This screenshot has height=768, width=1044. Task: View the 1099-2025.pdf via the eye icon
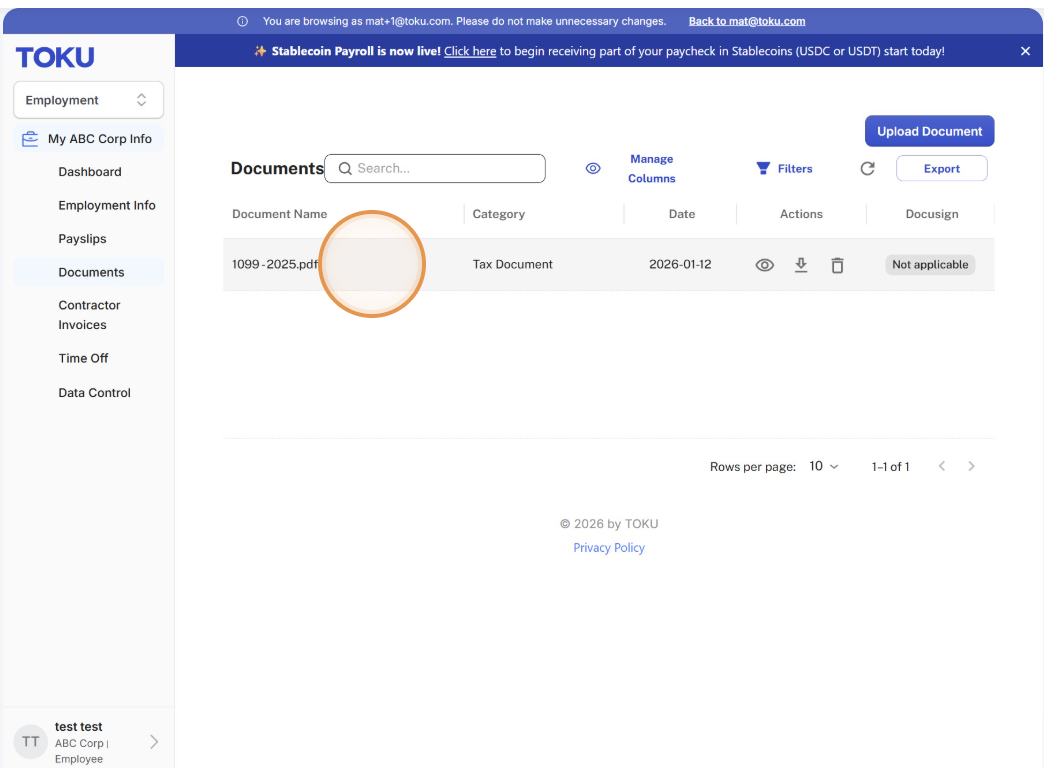pos(764,265)
